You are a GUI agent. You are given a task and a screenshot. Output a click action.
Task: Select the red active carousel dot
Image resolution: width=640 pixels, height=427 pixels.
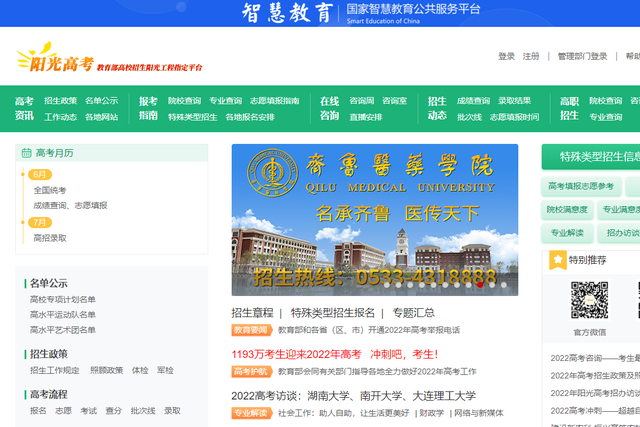pos(480,285)
